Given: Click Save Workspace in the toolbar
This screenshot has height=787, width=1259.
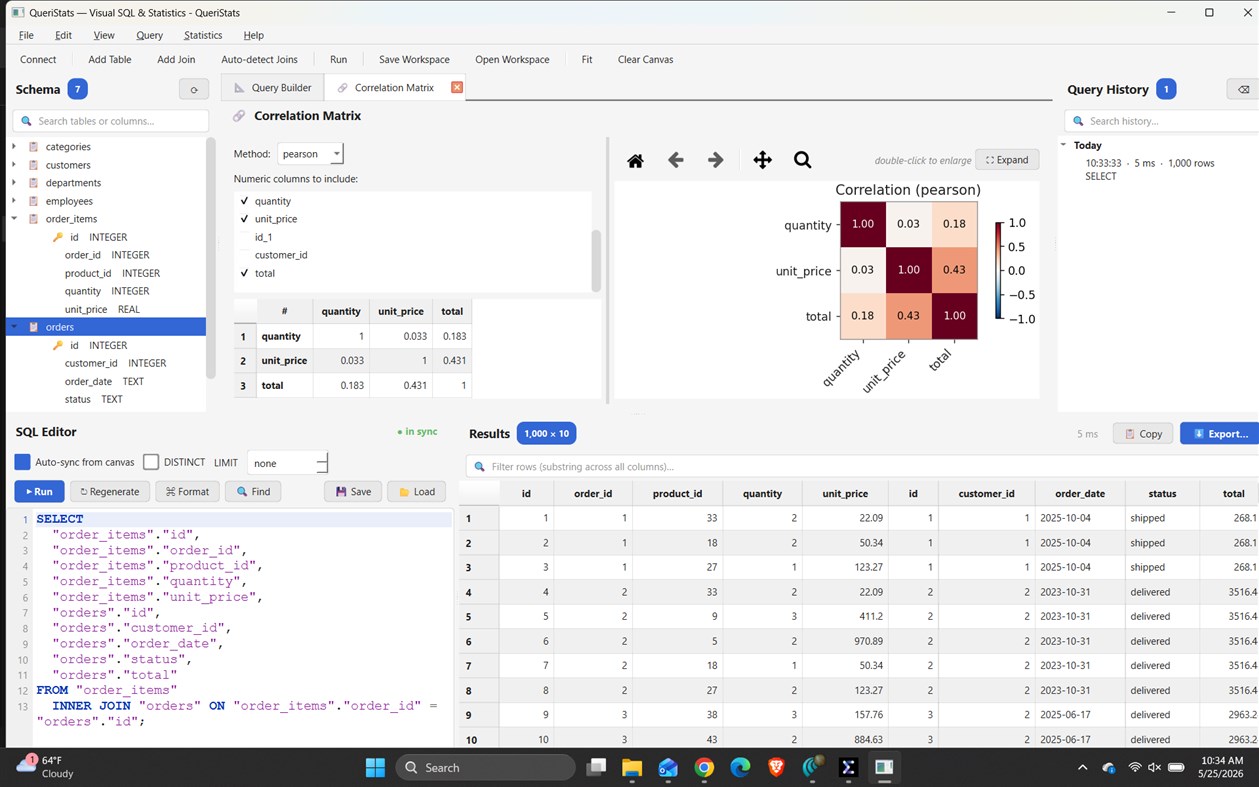Looking at the screenshot, I should [414, 59].
